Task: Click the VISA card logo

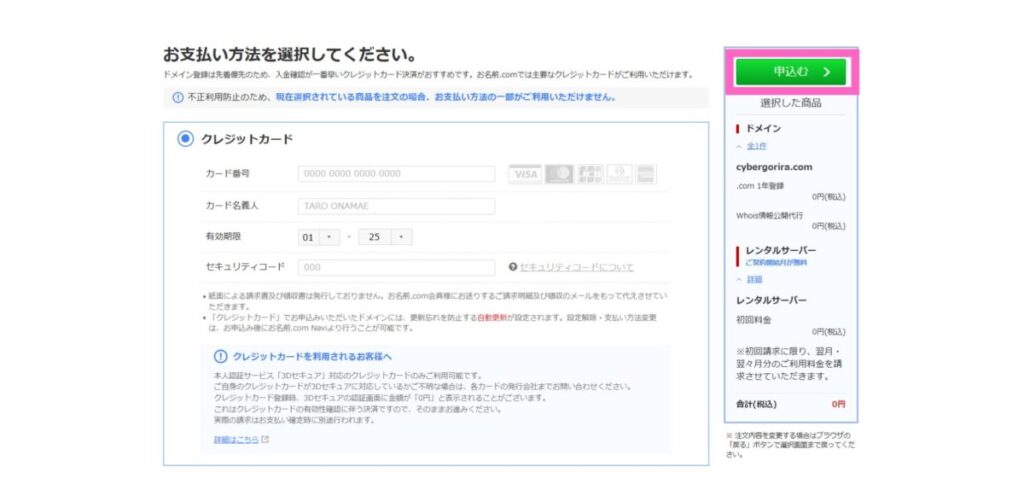Action: pyautogui.click(x=524, y=174)
